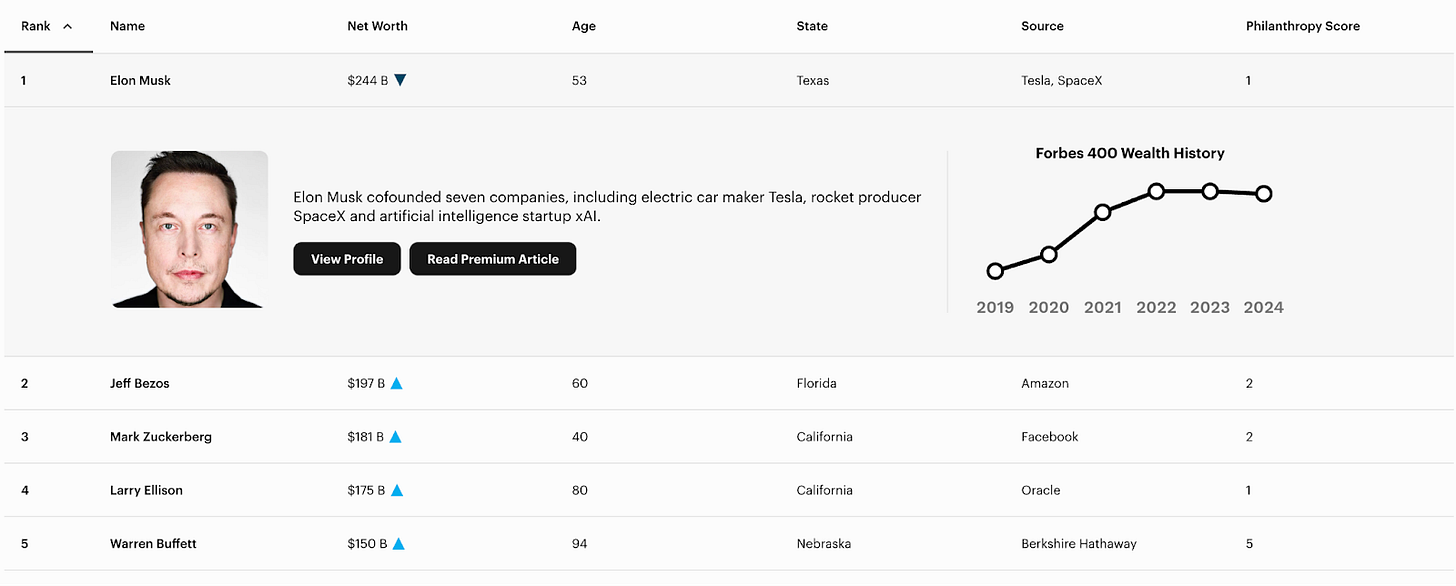Sort the table by Net Worth
1456x586 pixels.
377,26
